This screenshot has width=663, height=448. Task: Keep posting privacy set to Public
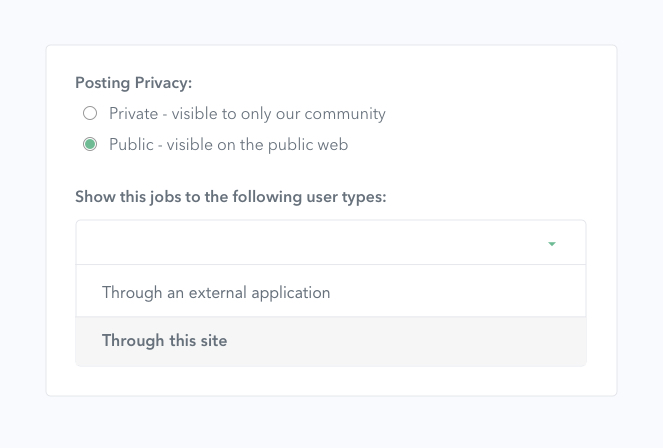click(90, 145)
